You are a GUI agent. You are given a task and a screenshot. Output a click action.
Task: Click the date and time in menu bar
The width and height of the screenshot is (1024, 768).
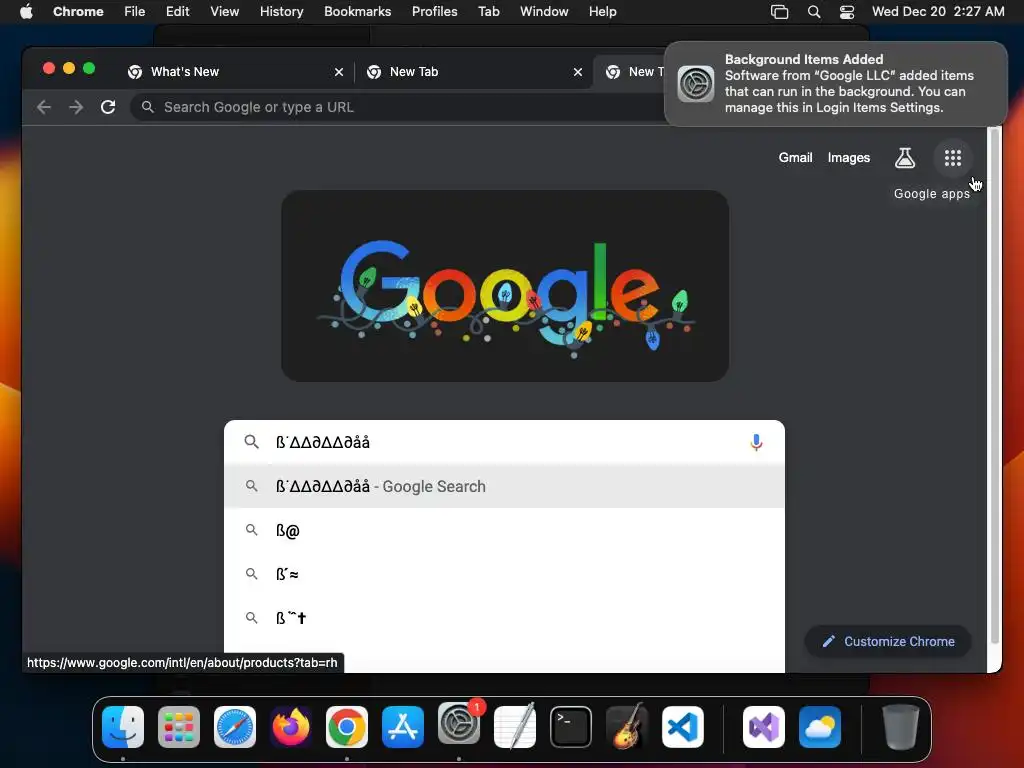pos(938,12)
